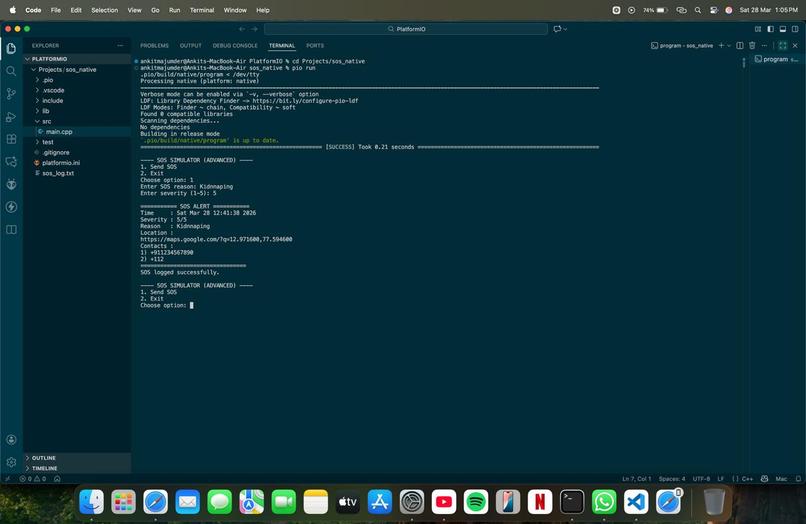806x524 pixels.
Task: Open Customize Layout icon
Action: 758,29
